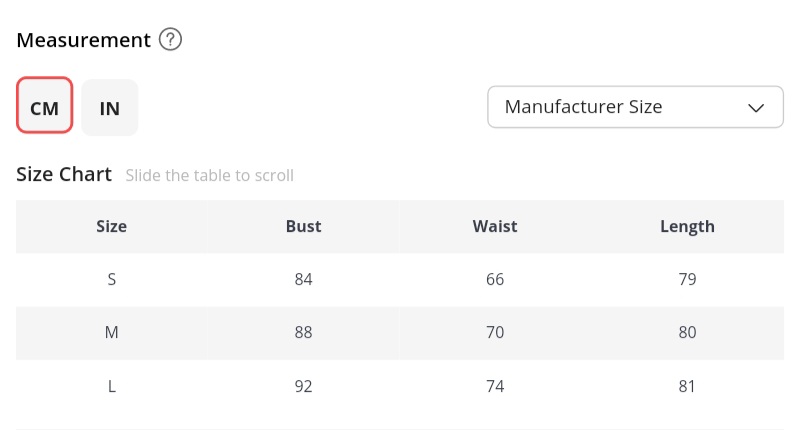Click the 'Slide the table to scroll' hint
Image resolution: width=800 pixels, height=430 pixels.
pos(209,176)
